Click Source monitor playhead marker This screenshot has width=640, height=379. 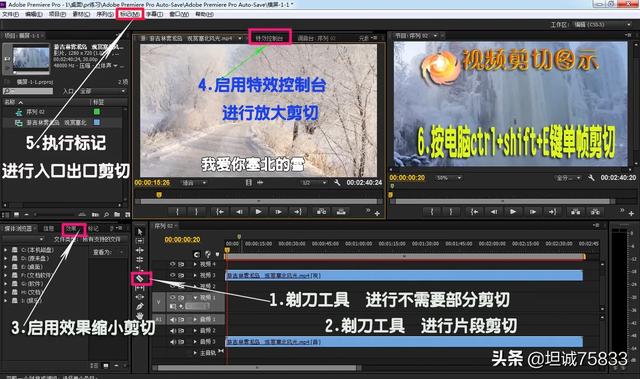(x=159, y=195)
